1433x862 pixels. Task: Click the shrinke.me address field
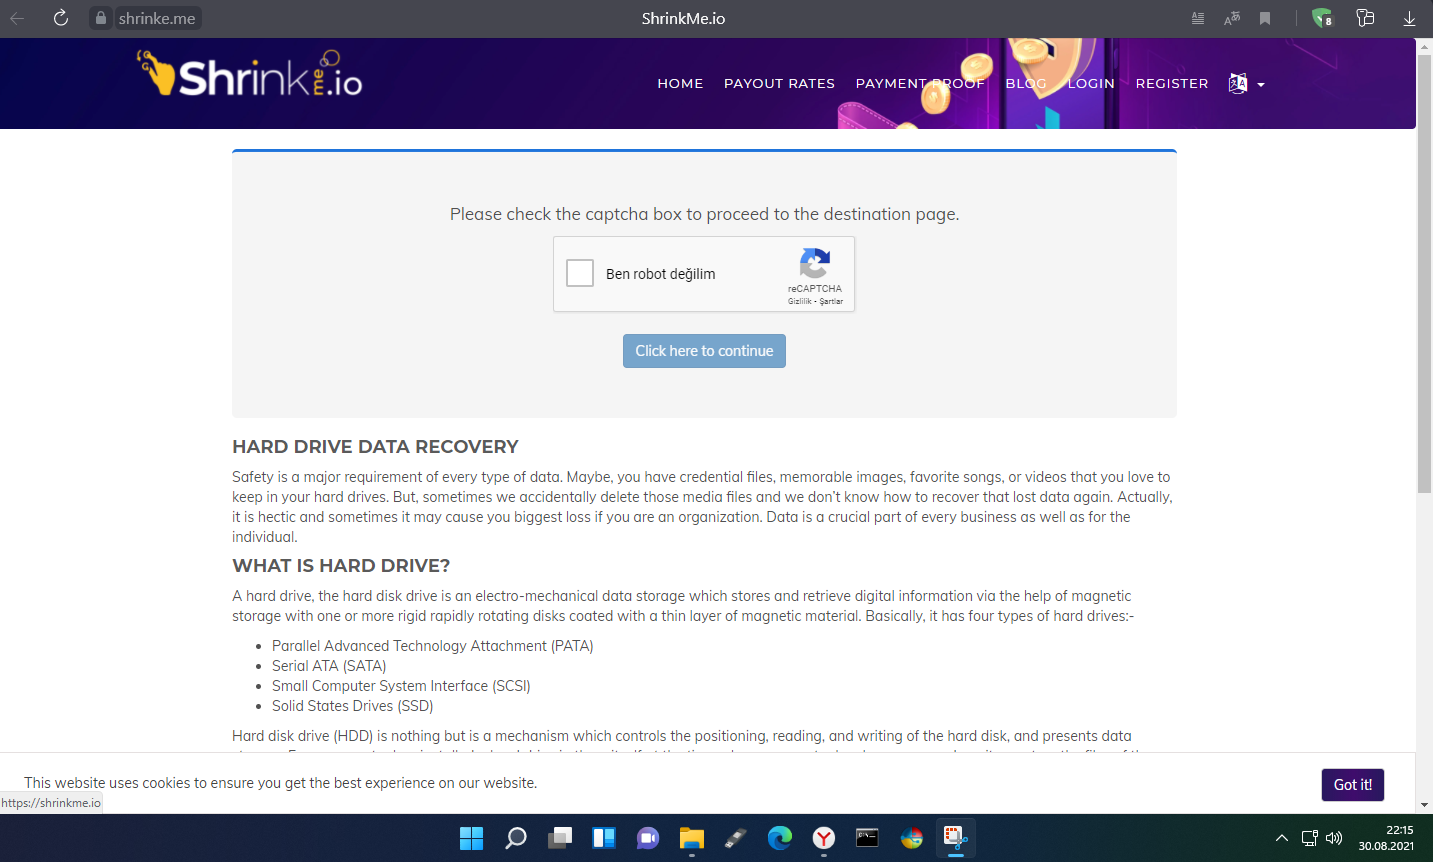point(157,18)
